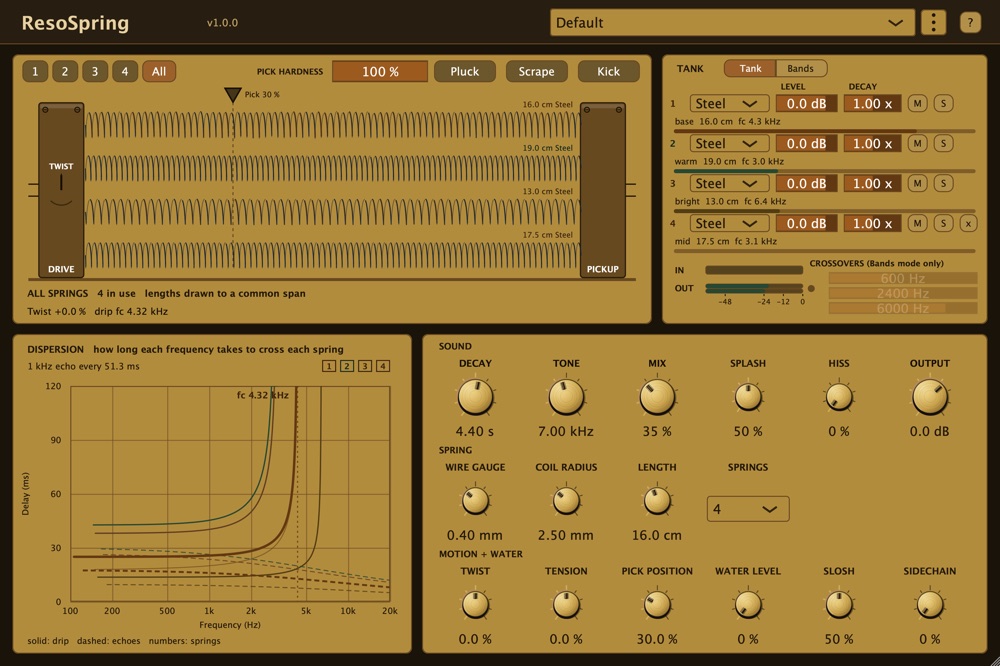Click spring 1 decay 1.00 x field
The height and width of the screenshot is (666, 1000).
tap(872, 103)
